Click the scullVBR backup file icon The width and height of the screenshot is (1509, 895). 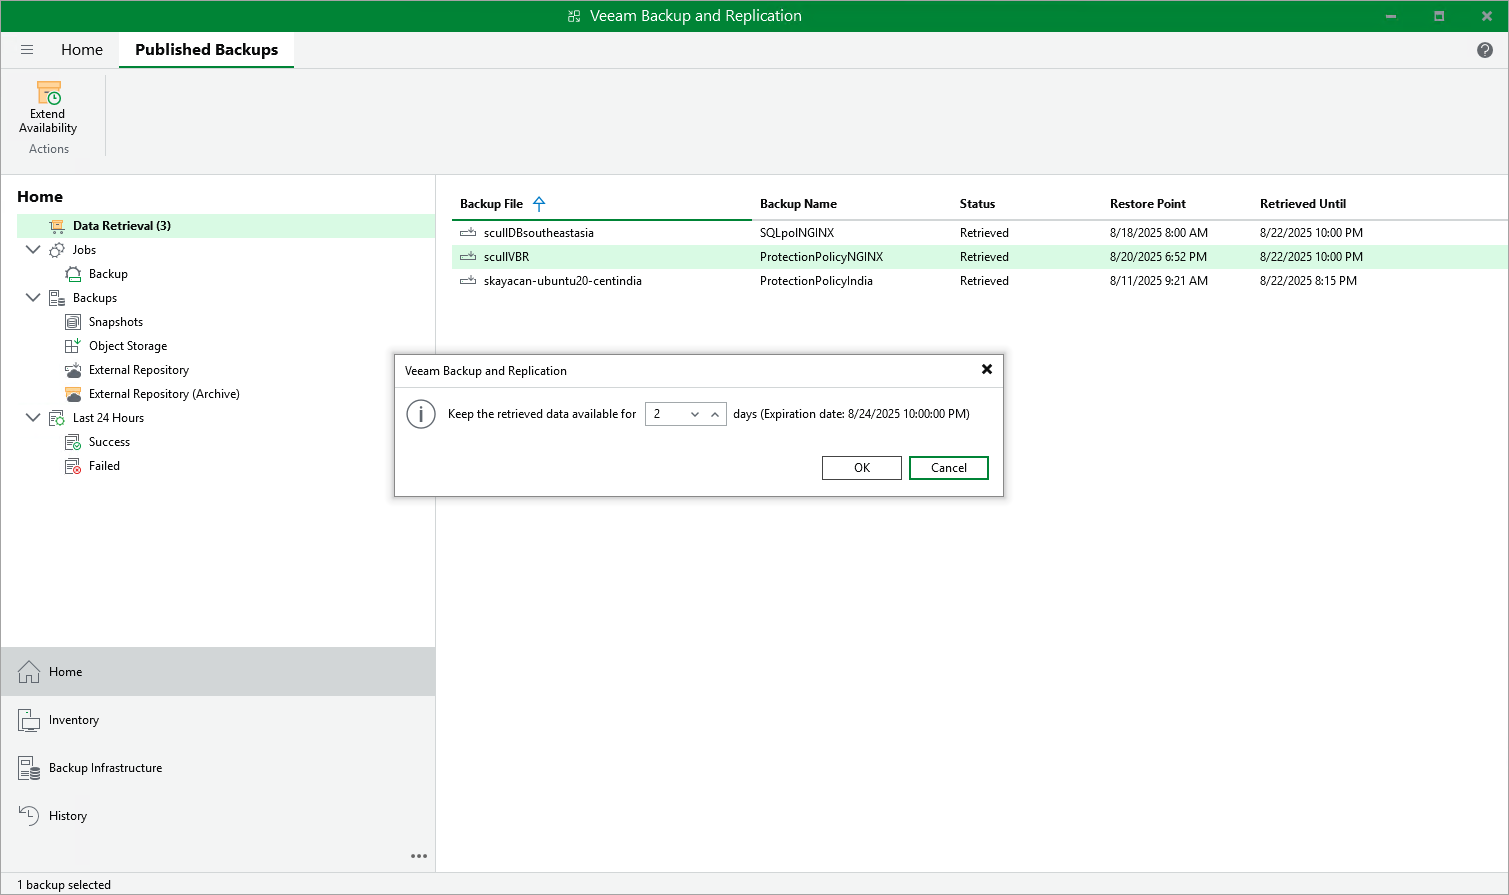point(468,257)
